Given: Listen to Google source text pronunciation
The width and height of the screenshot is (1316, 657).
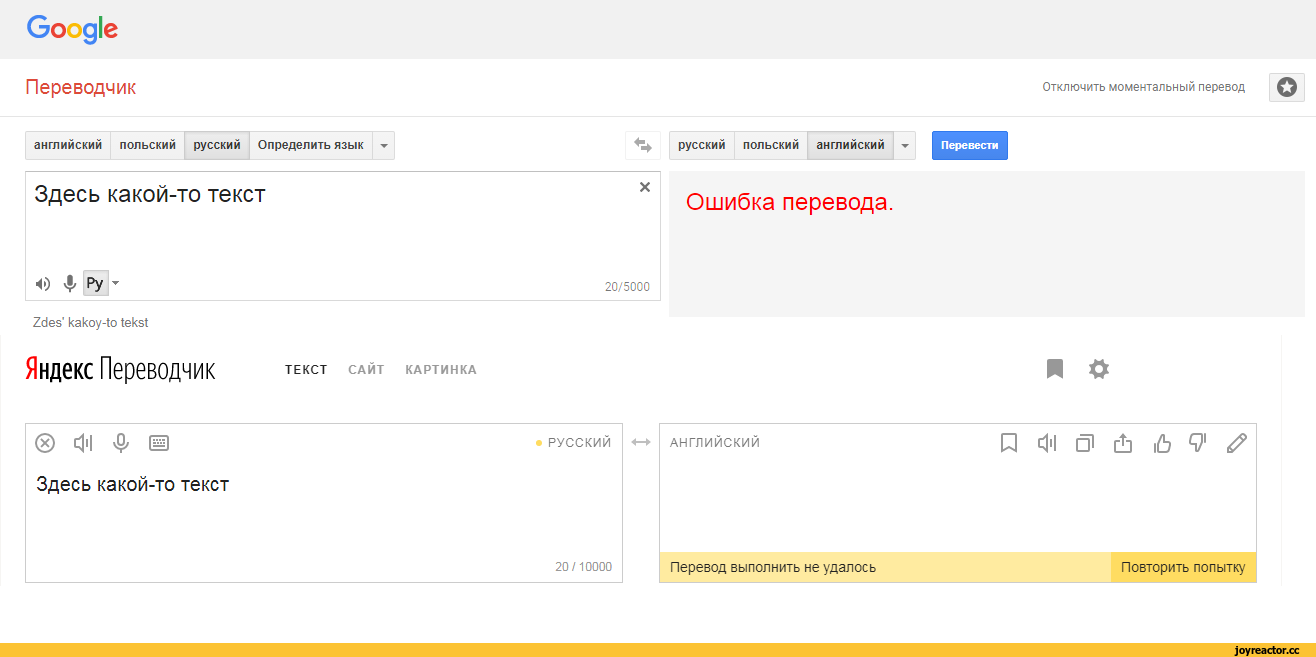Looking at the screenshot, I should tap(43, 284).
